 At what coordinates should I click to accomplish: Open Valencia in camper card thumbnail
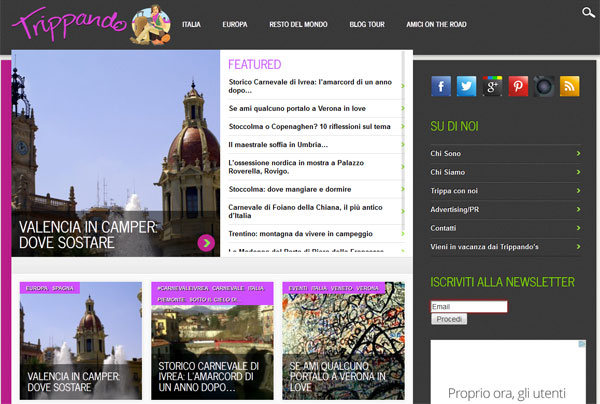pyautogui.click(x=81, y=341)
